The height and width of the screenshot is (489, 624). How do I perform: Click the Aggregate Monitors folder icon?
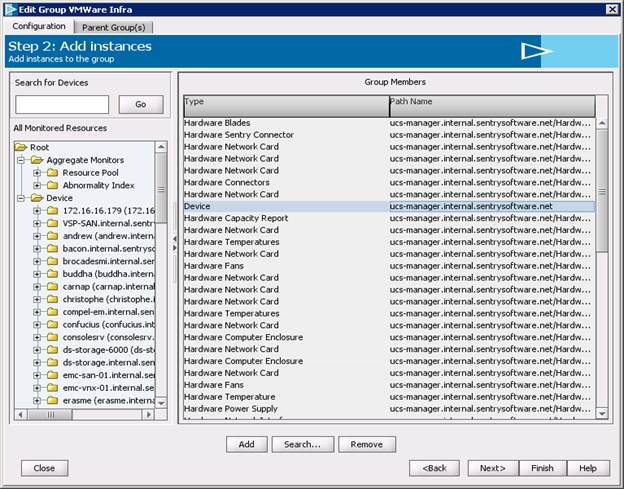[37, 160]
